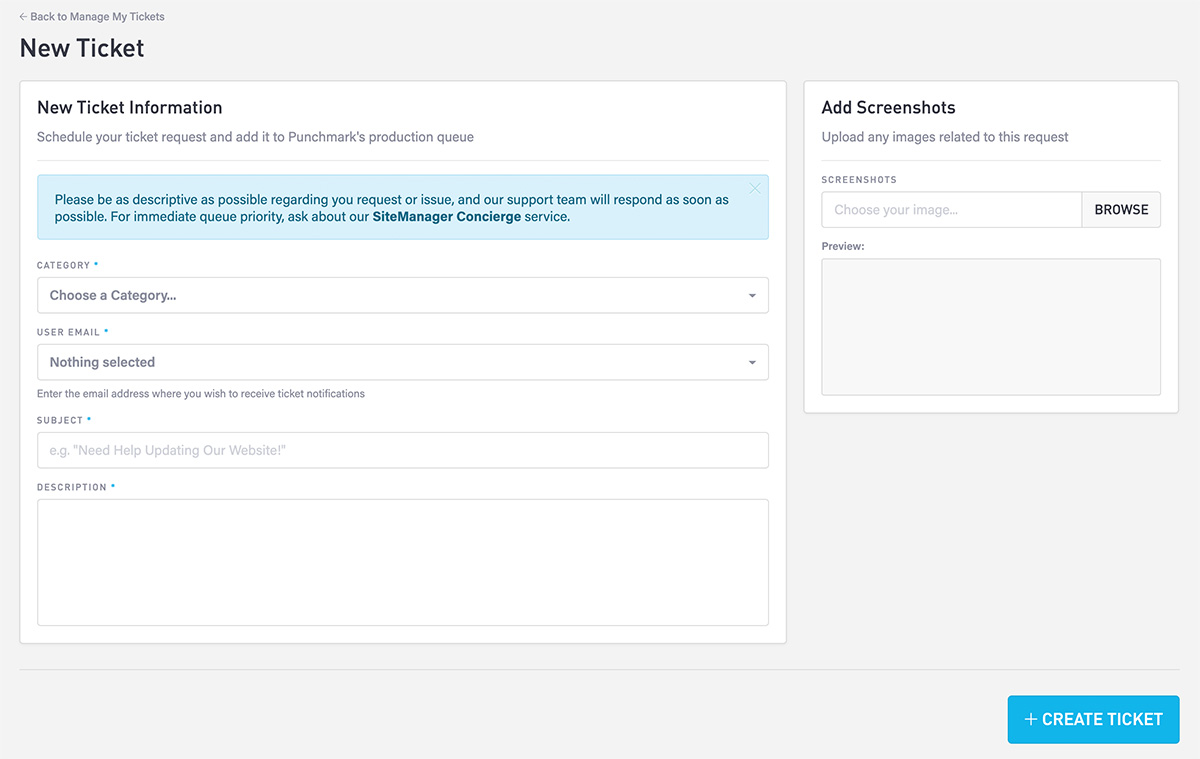Open the SiteManager Concierge link

446,216
